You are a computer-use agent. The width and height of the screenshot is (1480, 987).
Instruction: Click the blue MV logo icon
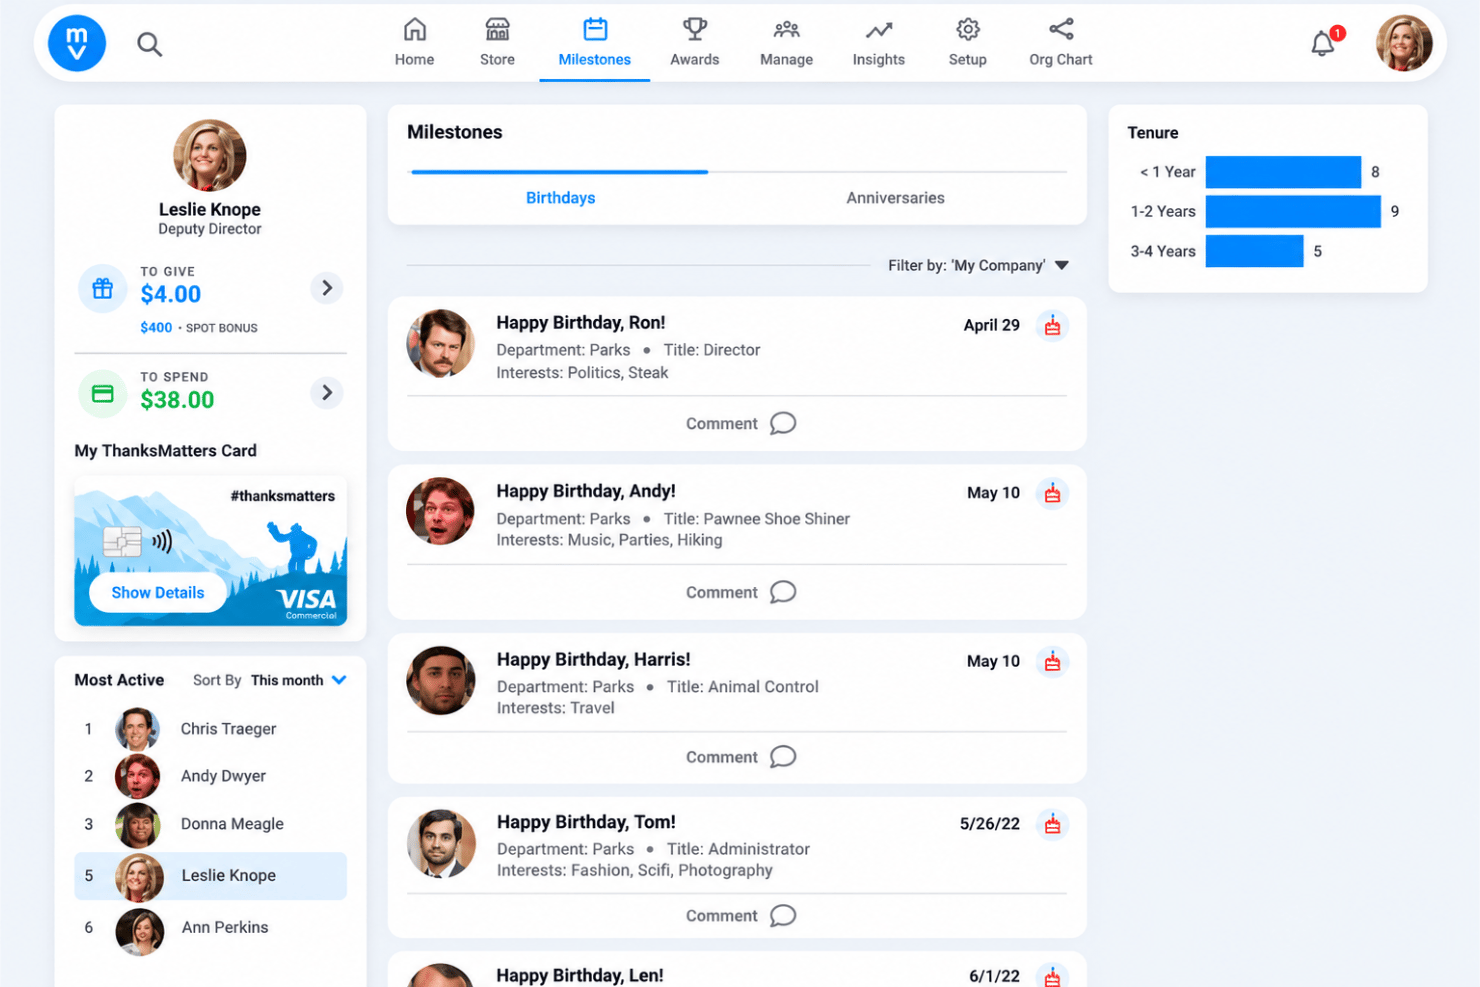point(77,43)
